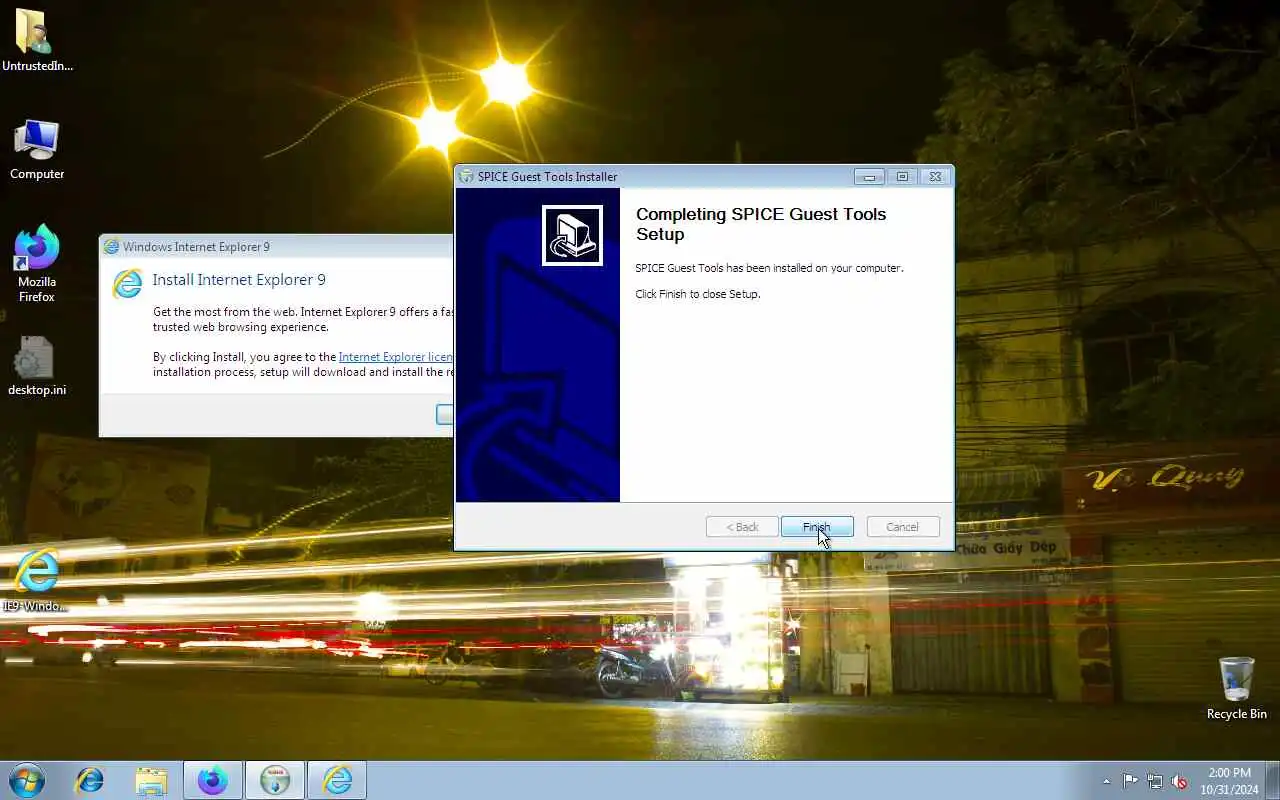
Task: Switch to the Firefox taskbar button
Action: (x=212, y=780)
